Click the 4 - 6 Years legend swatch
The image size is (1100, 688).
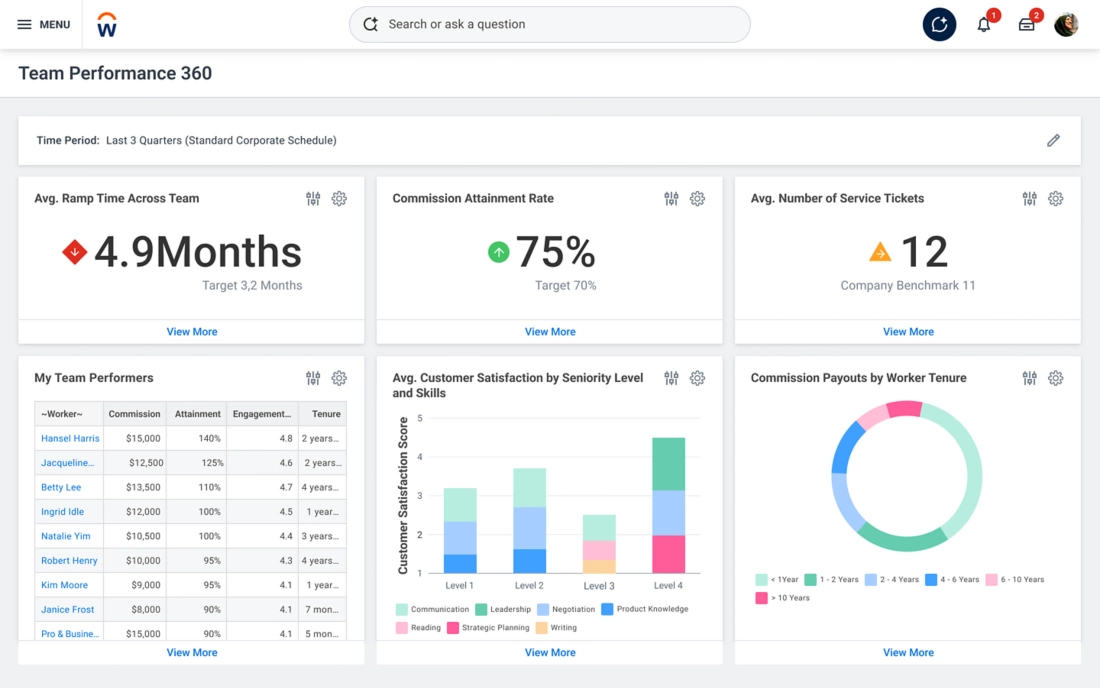tap(931, 580)
